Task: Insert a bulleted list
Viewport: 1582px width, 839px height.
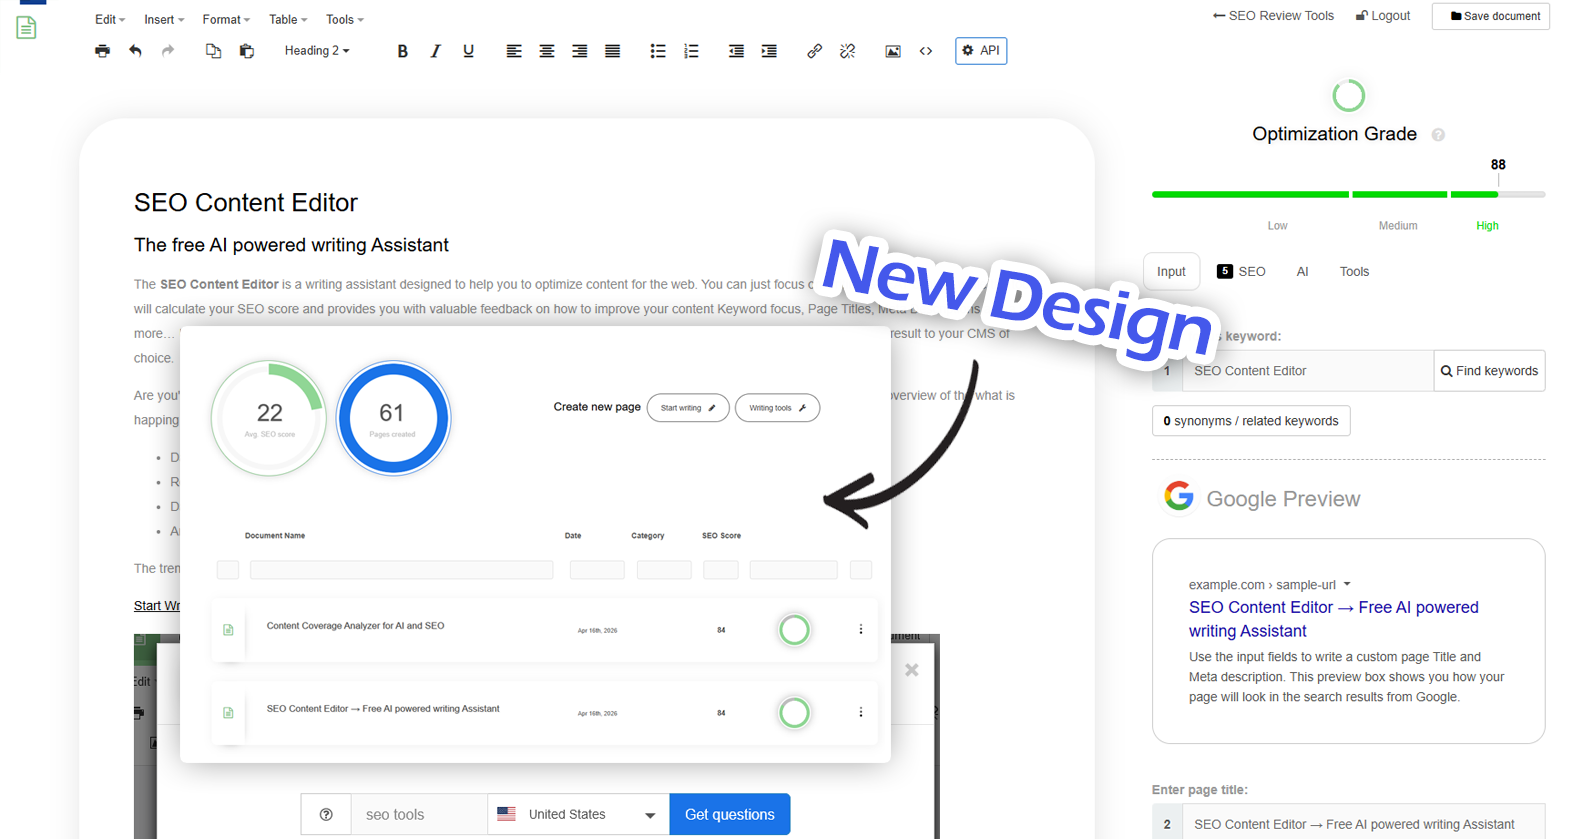Action: (x=657, y=51)
